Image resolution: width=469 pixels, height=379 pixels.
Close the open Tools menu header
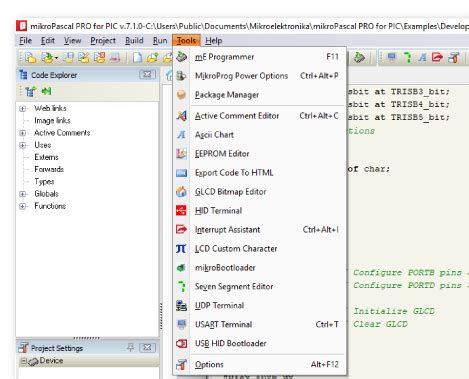point(186,41)
